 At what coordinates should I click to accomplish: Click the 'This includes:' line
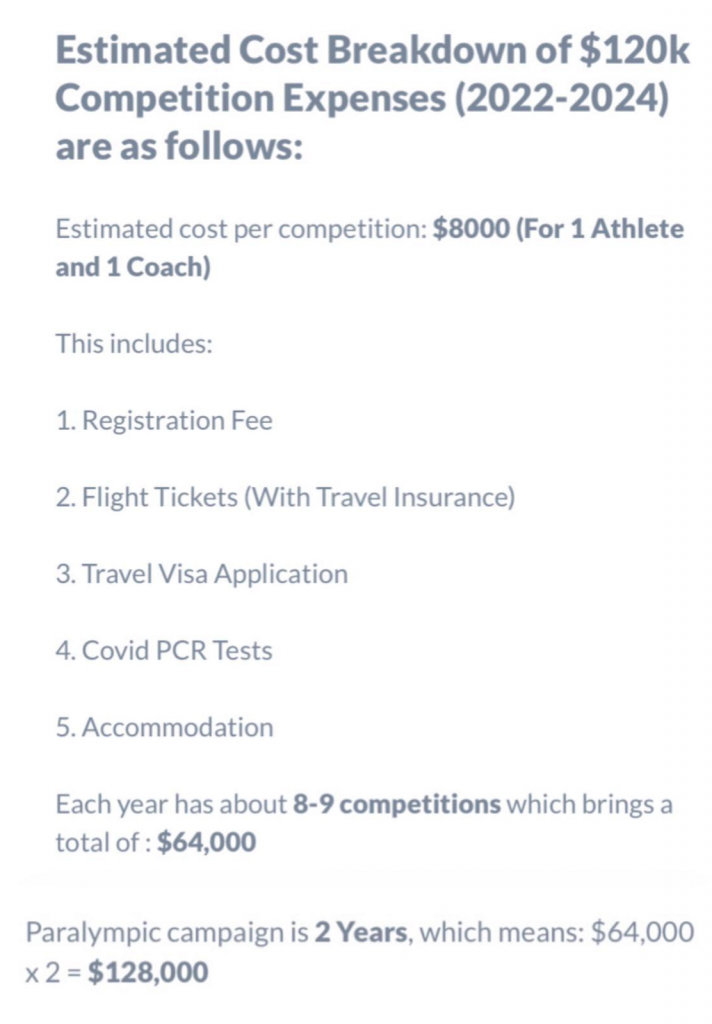(135, 344)
